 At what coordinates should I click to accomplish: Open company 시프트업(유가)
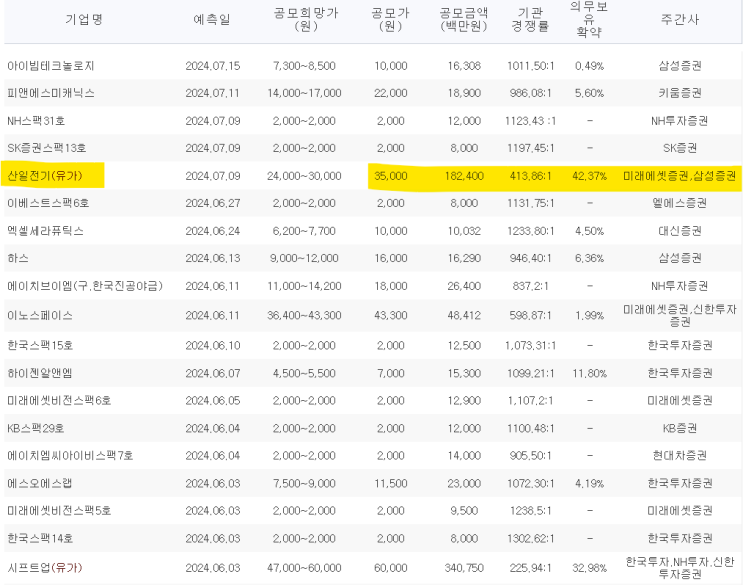click(x=45, y=567)
